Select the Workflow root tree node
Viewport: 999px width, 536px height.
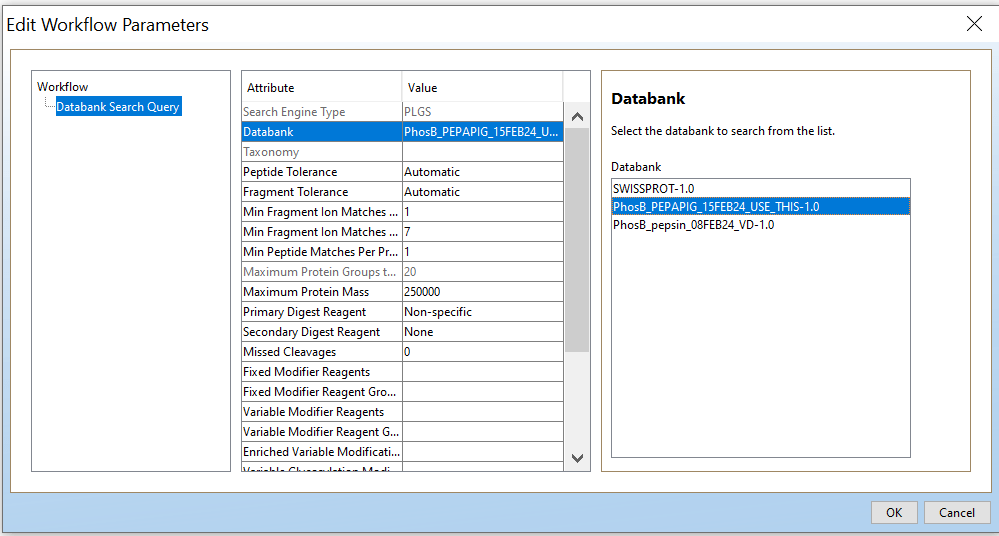pos(63,87)
